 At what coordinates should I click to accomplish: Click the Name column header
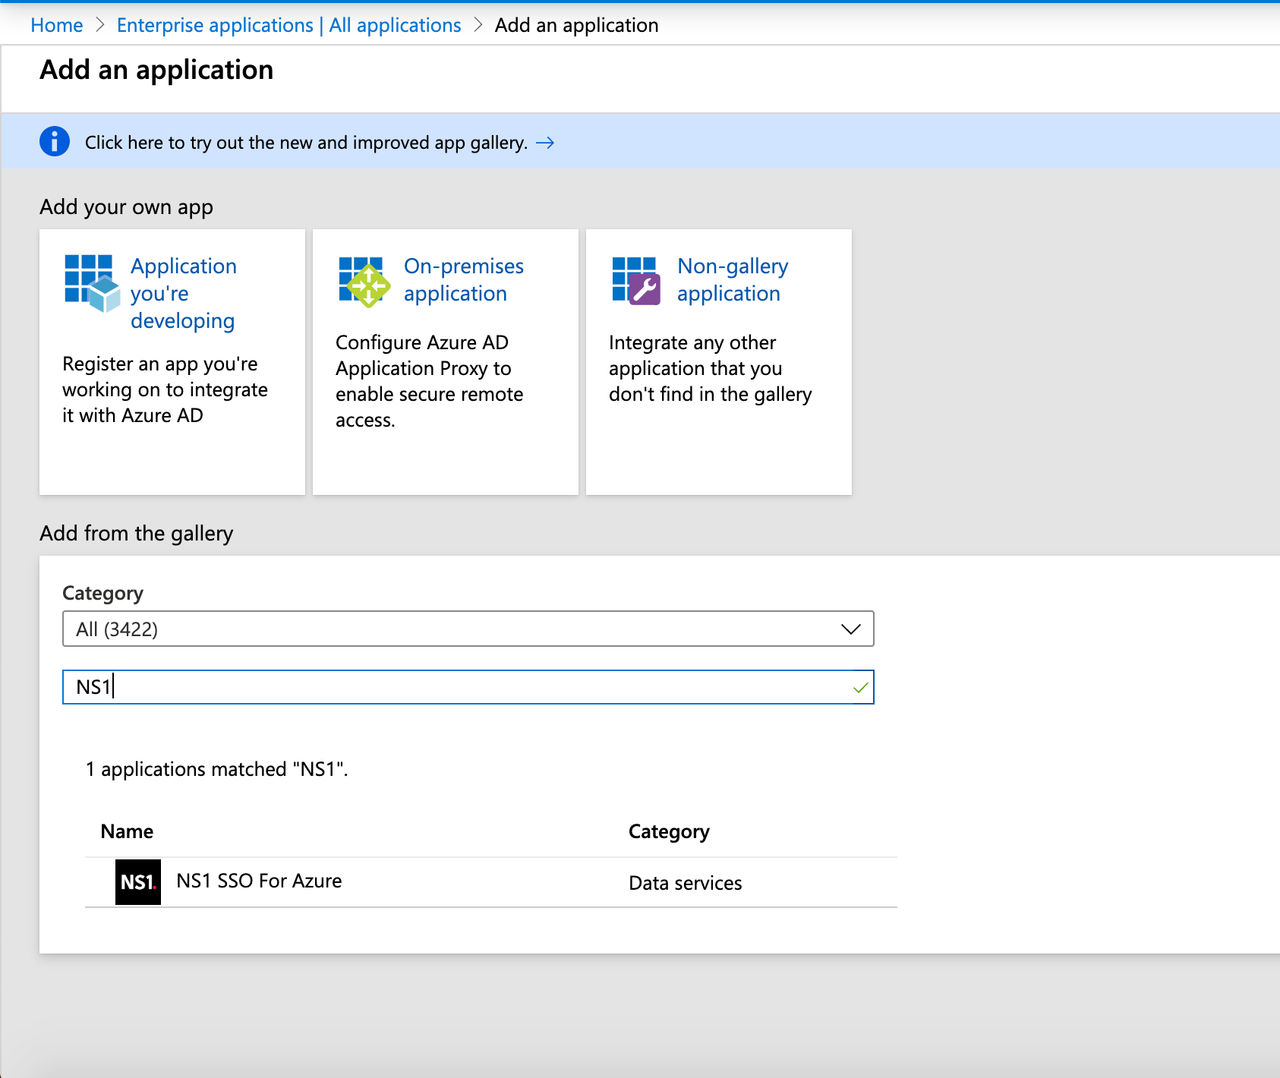(127, 831)
